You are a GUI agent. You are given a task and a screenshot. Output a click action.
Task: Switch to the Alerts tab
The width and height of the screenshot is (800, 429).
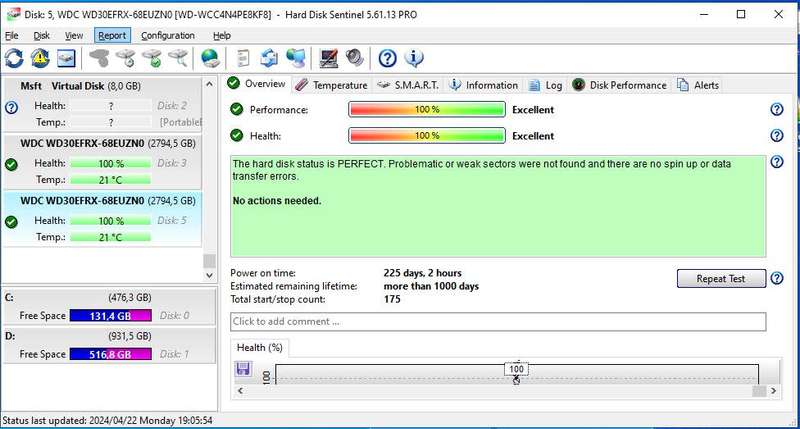click(x=698, y=85)
